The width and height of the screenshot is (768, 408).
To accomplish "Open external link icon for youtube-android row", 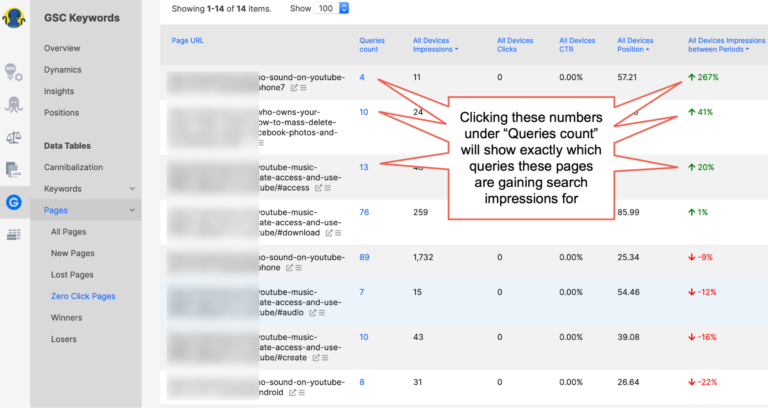I will click(292, 393).
